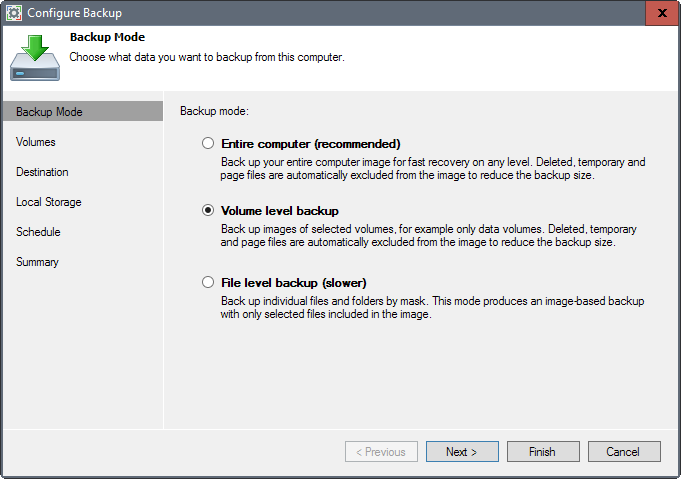Click 'Choose what data you want to backup' text
This screenshot has width=681, height=479.
(x=207, y=57)
